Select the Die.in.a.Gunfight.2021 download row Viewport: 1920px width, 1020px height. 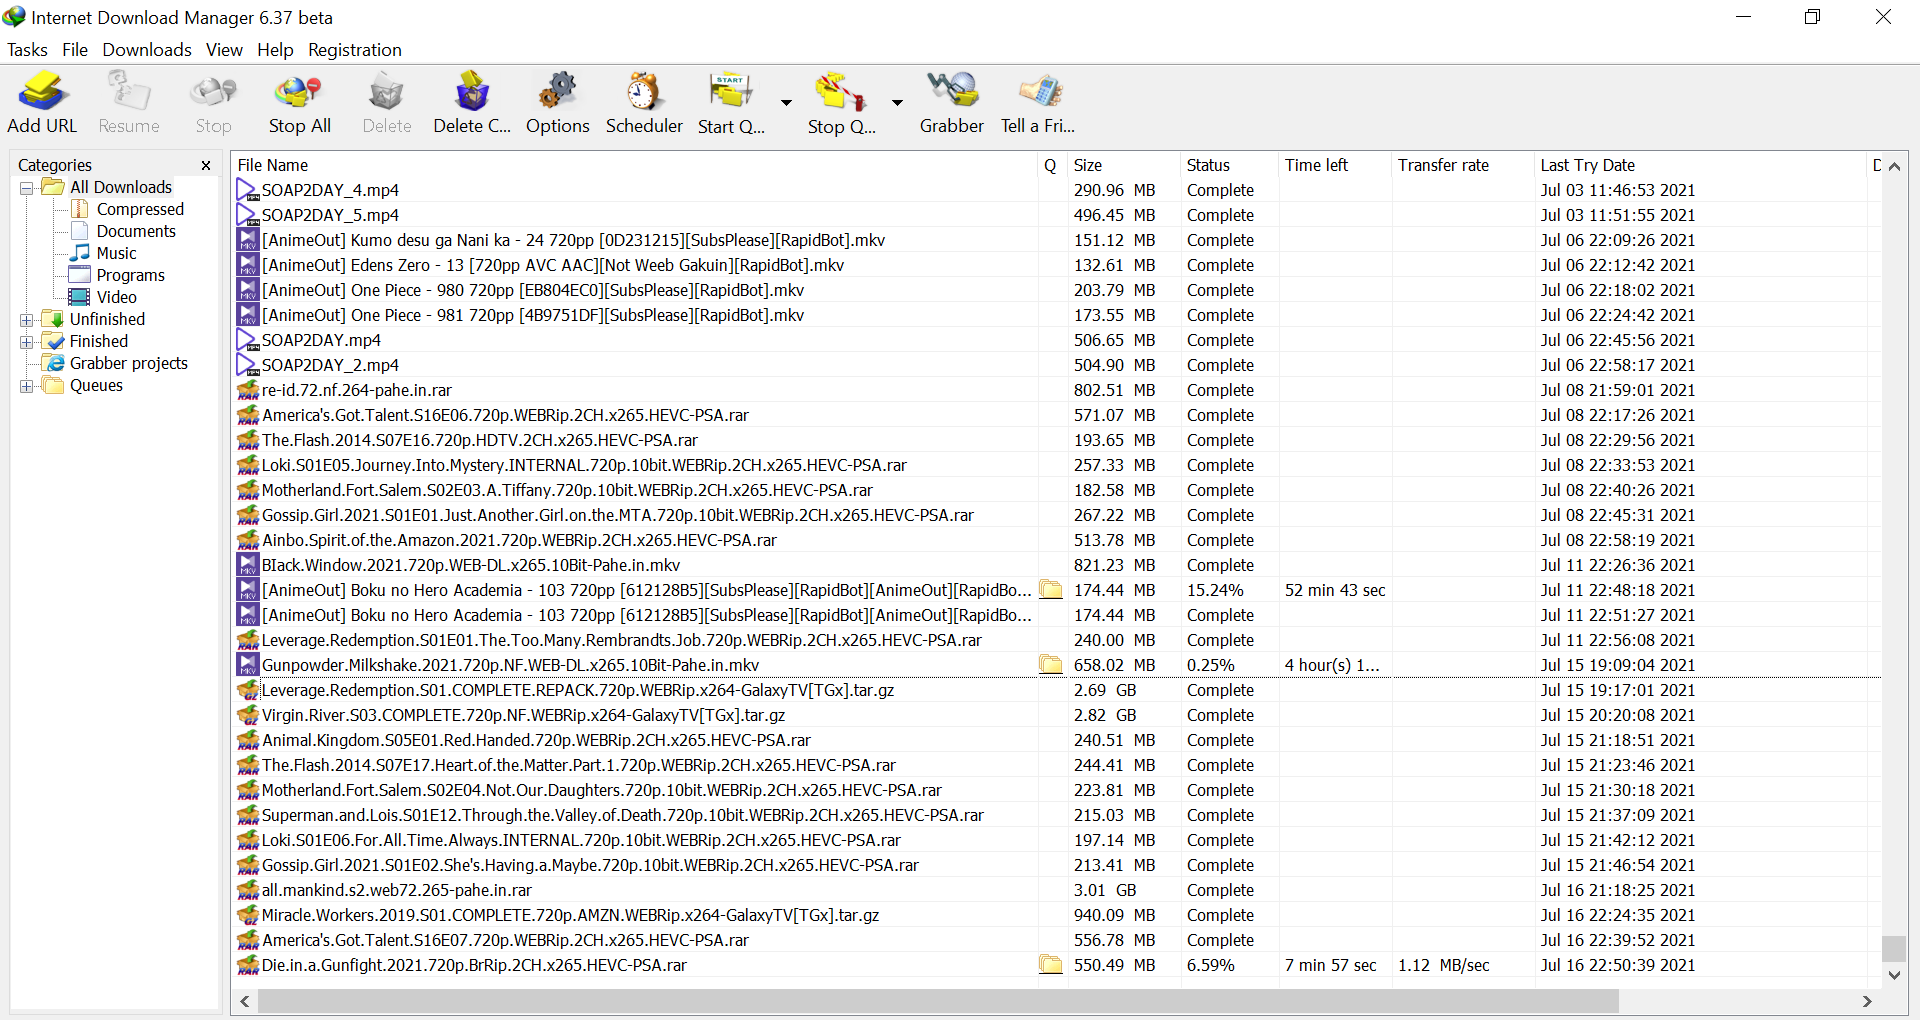tap(1057, 965)
